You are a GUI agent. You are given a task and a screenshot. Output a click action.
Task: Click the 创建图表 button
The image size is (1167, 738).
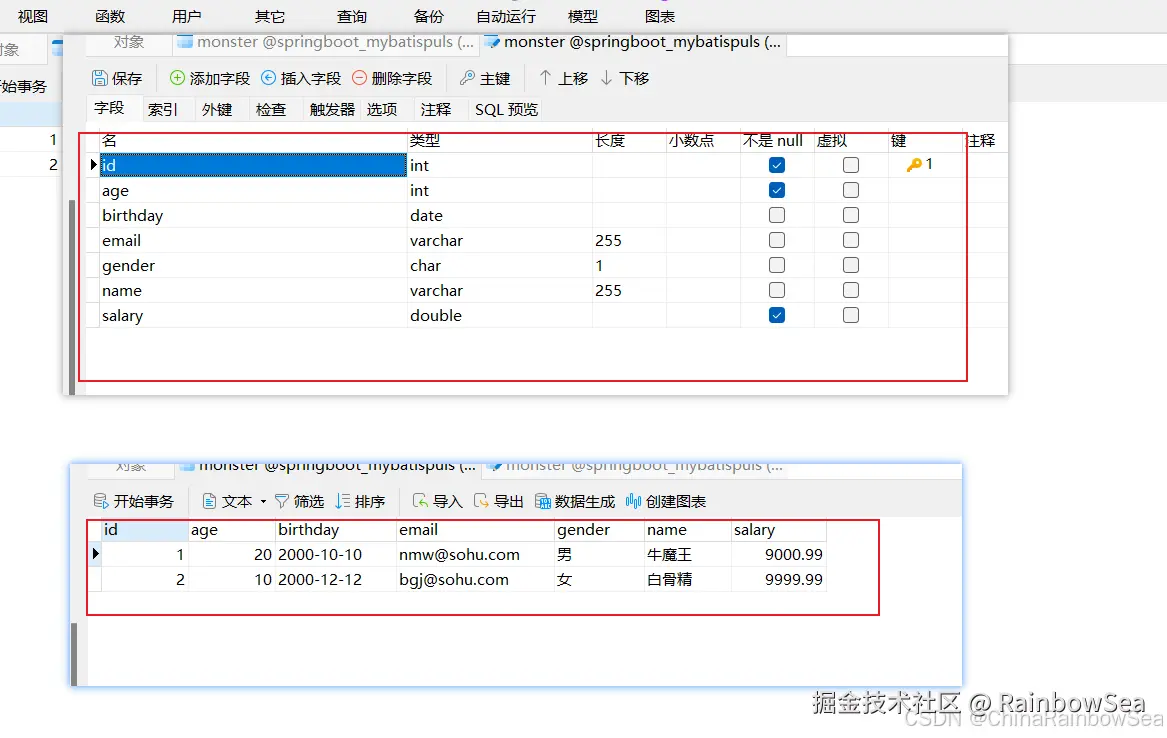click(665, 501)
